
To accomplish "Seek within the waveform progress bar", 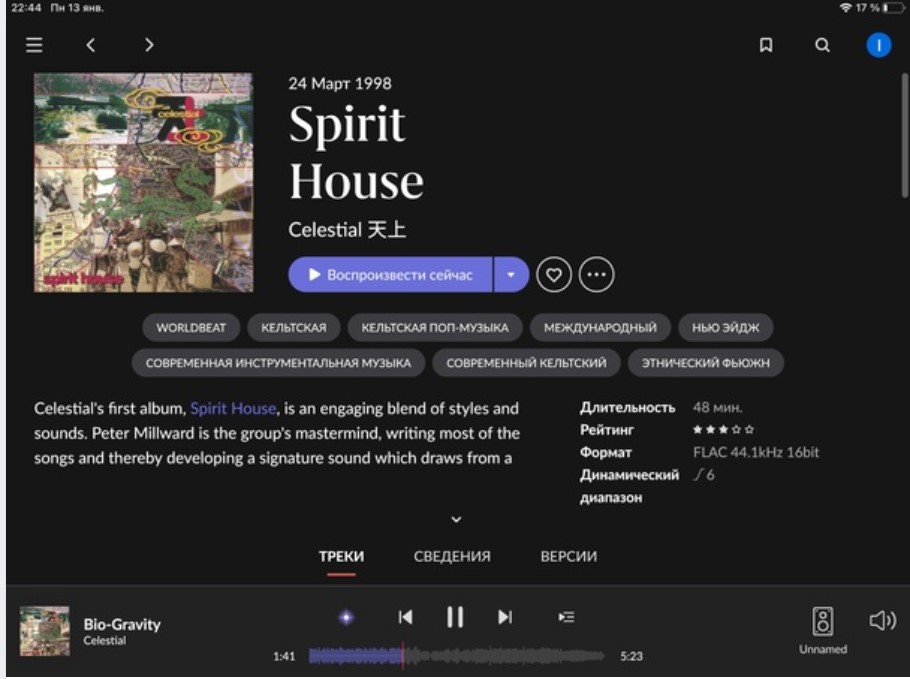I will click(x=456, y=656).
